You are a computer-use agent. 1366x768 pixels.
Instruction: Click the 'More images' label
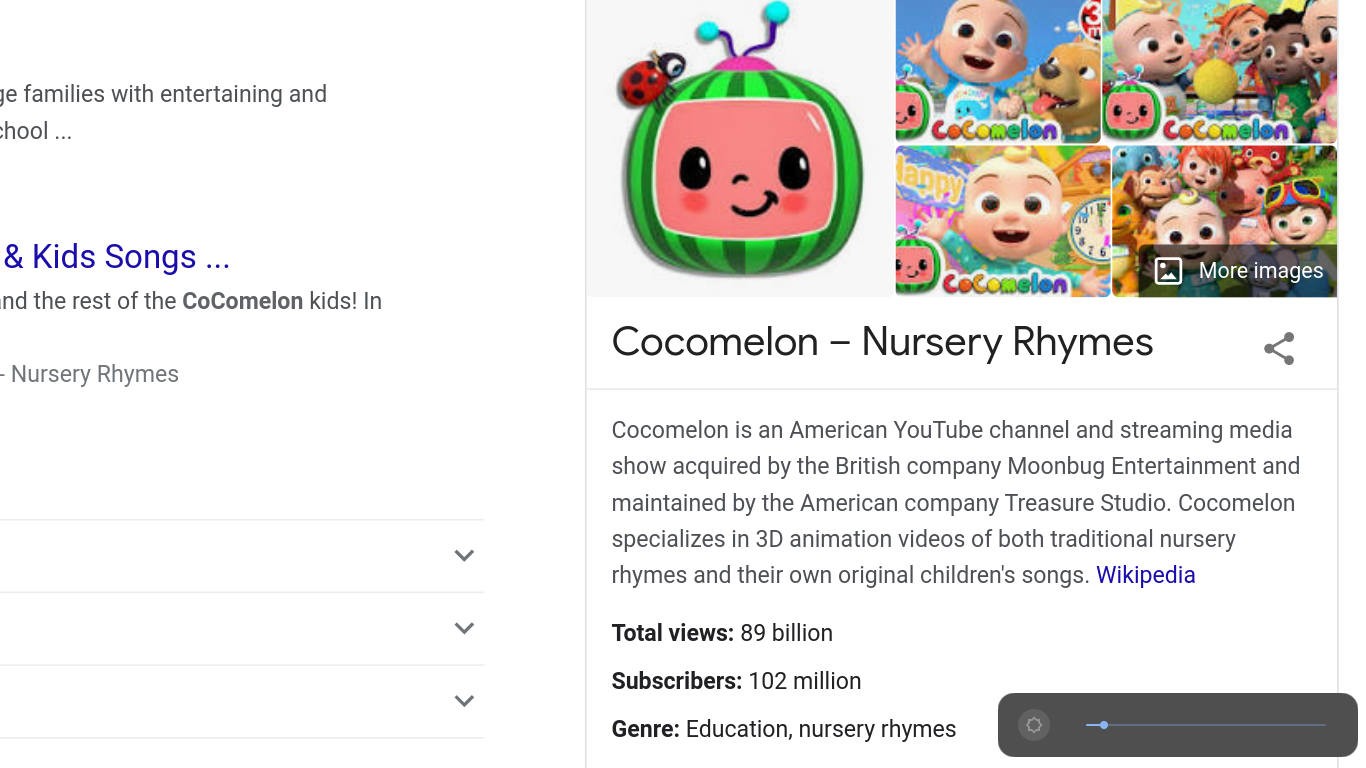(x=1260, y=271)
